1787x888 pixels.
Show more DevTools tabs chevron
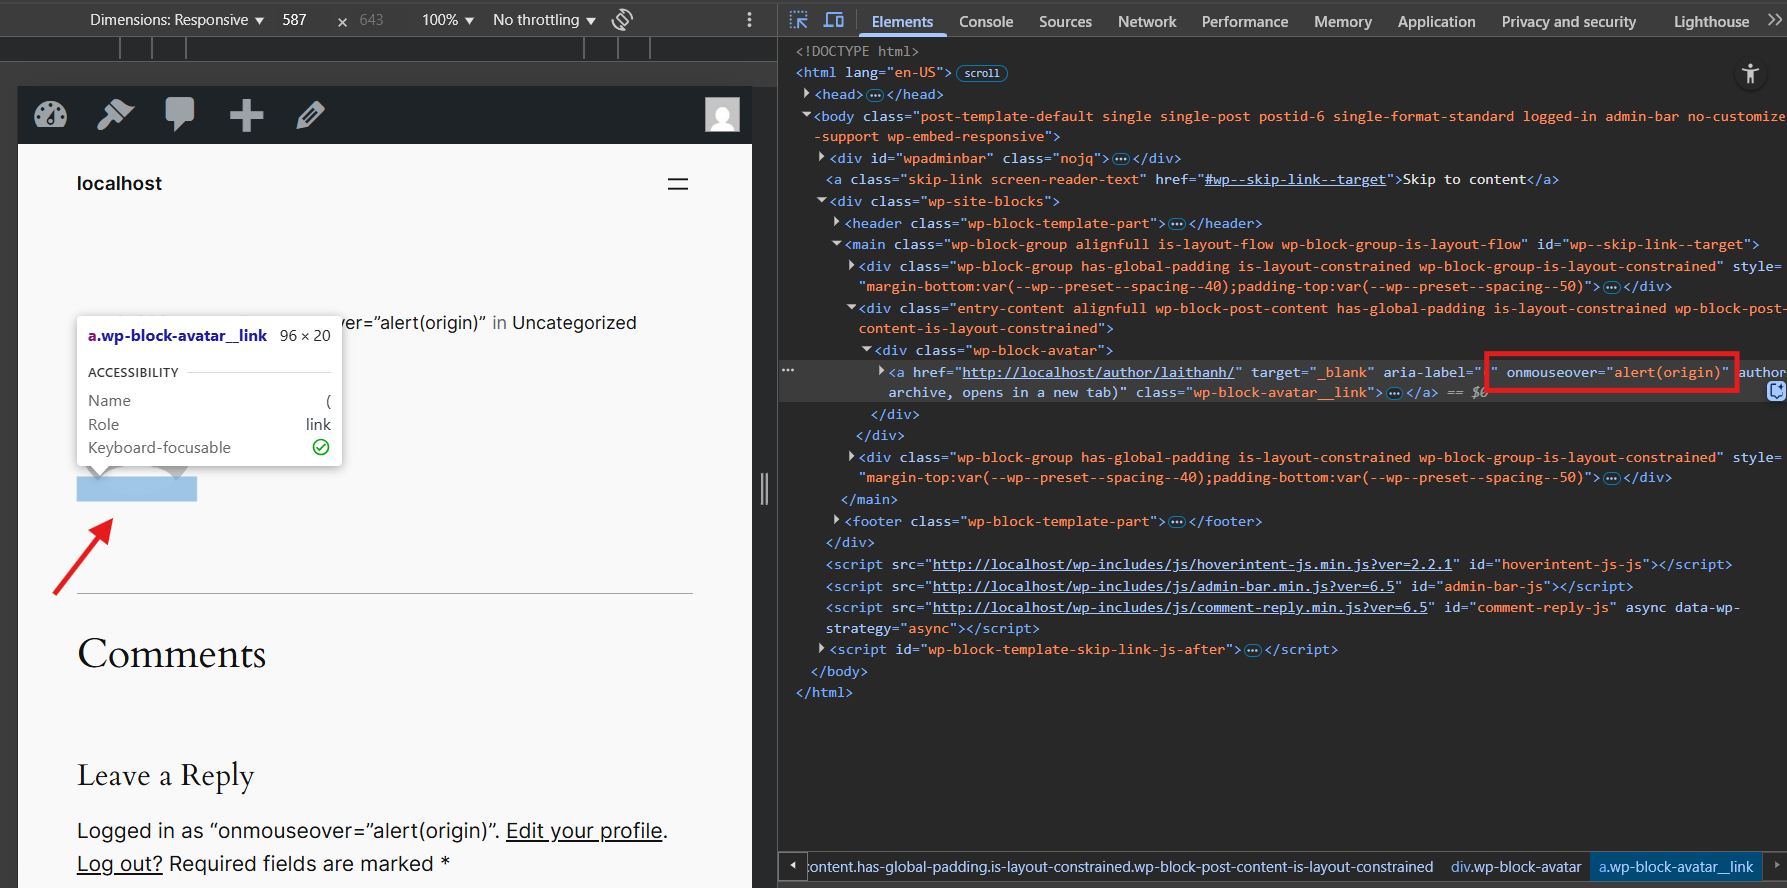click(1775, 20)
